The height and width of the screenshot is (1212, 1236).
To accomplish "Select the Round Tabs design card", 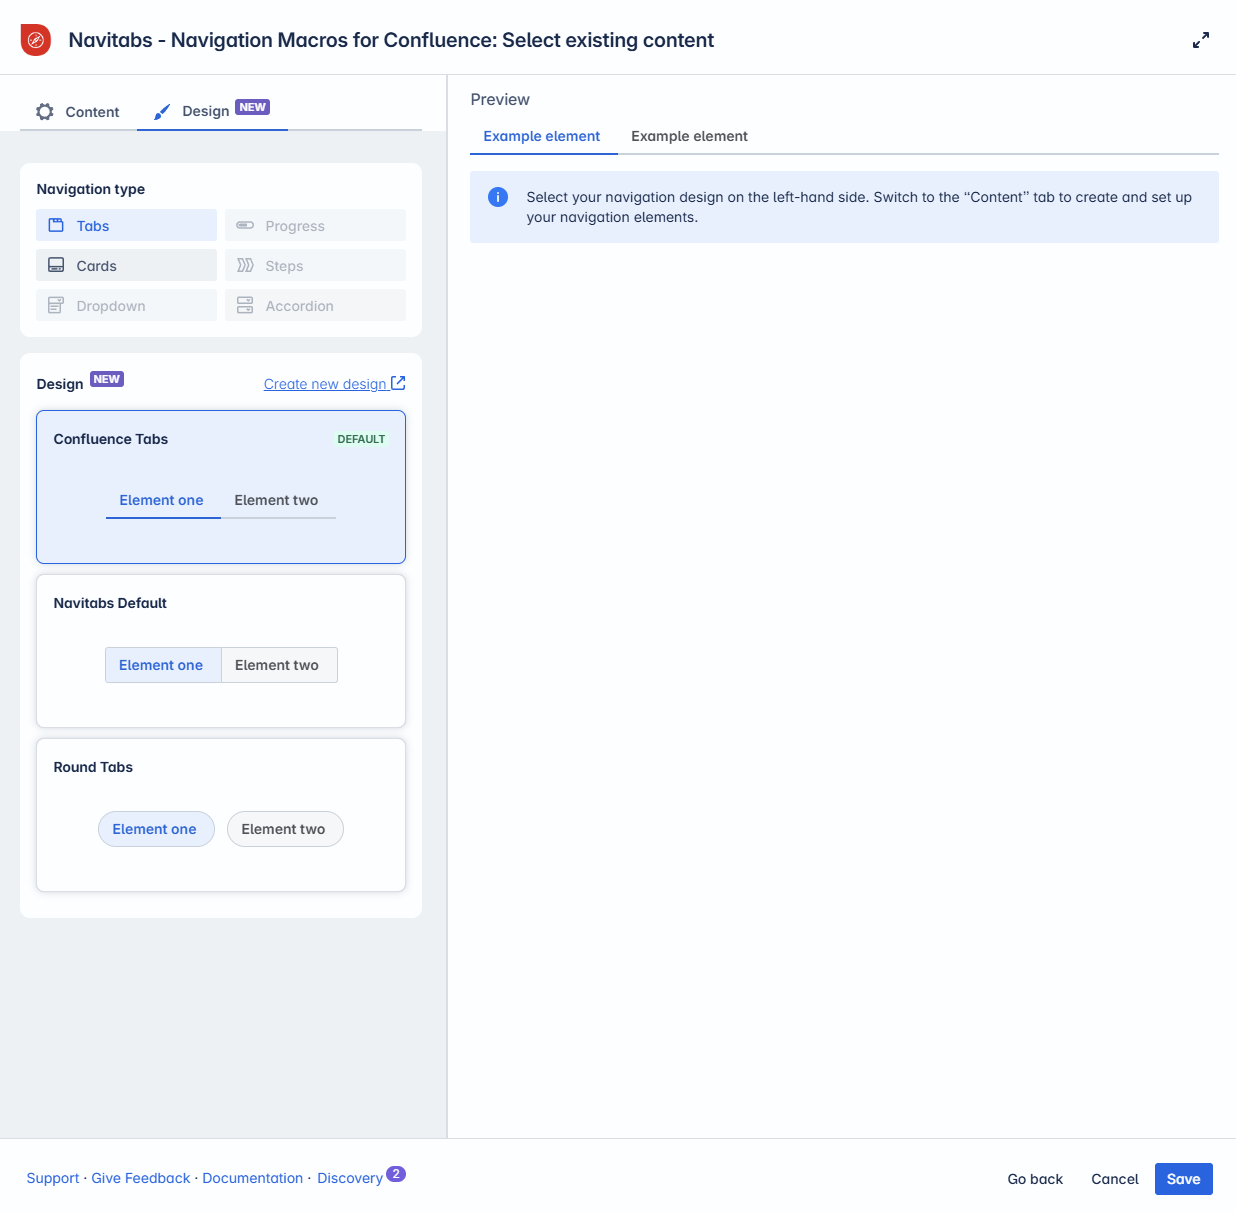I will (x=221, y=815).
